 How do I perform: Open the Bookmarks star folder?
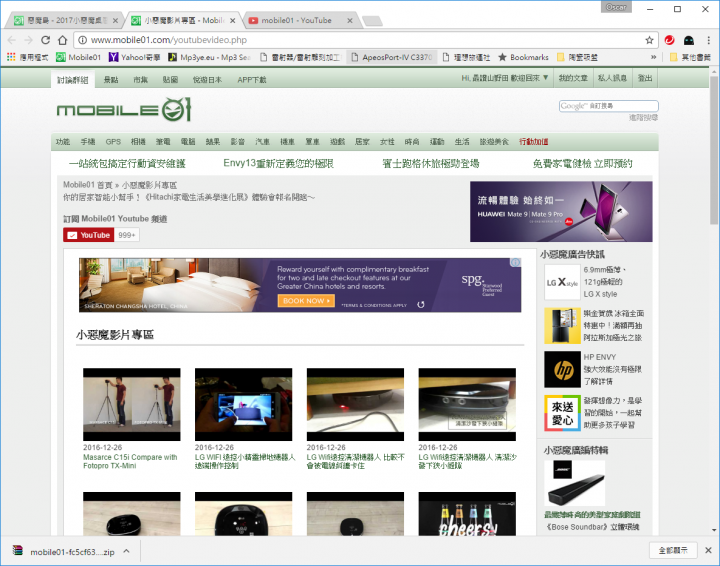pyautogui.click(x=523, y=57)
